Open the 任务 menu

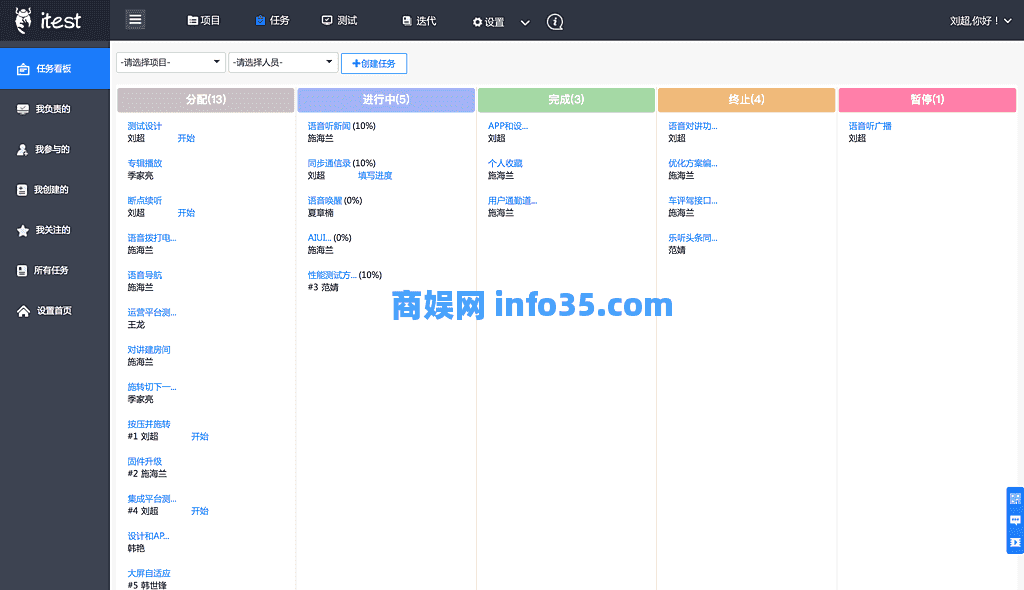coord(272,21)
